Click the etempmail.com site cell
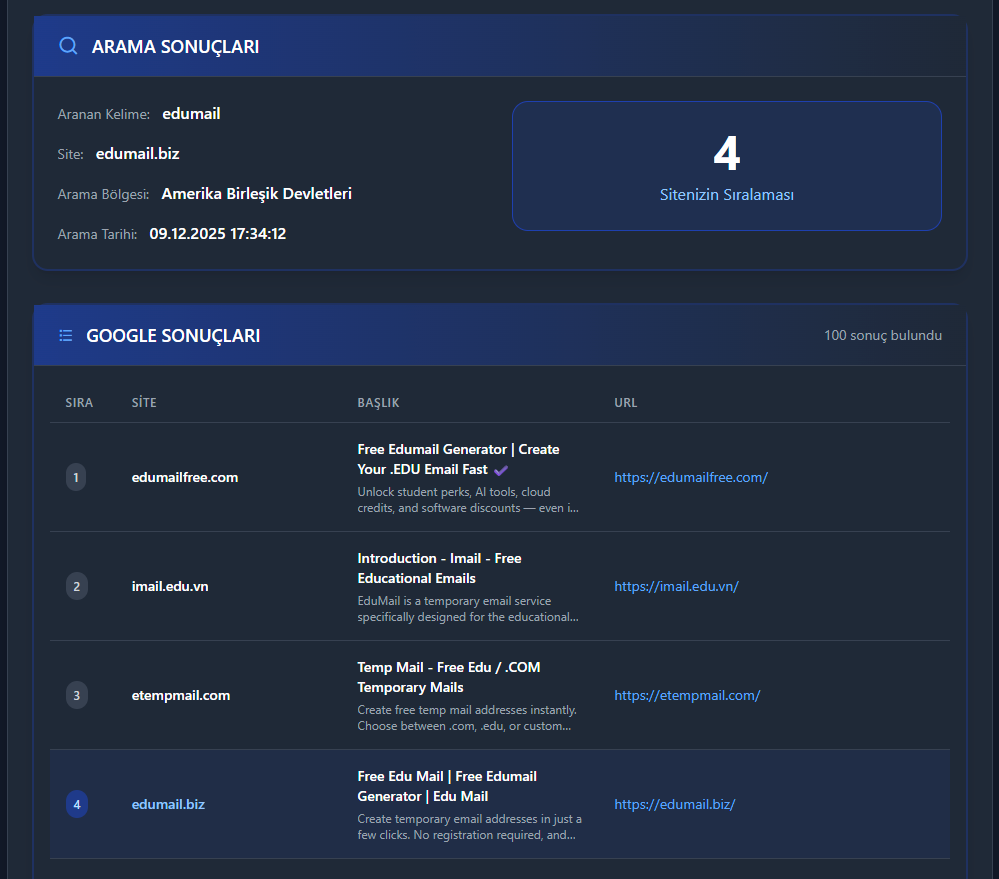 [181, 695]
